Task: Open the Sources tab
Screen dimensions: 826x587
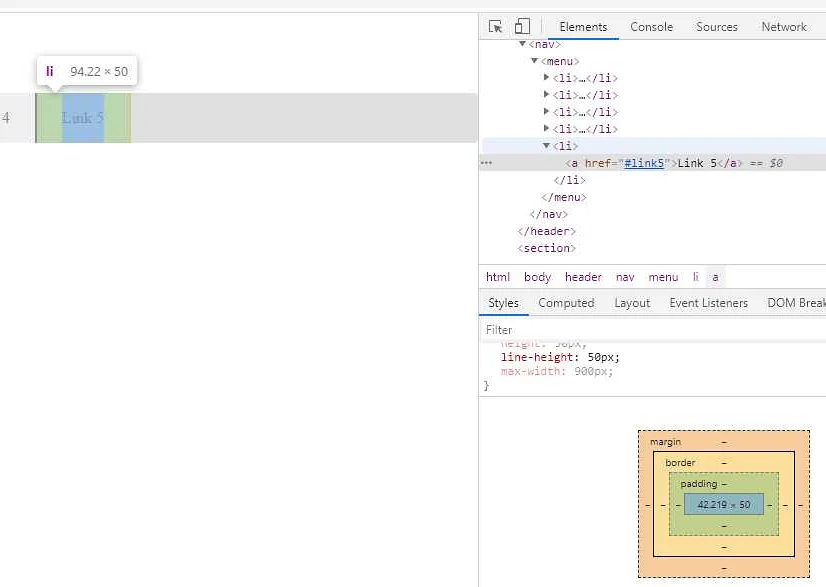Action: click(x=716, y=27)
